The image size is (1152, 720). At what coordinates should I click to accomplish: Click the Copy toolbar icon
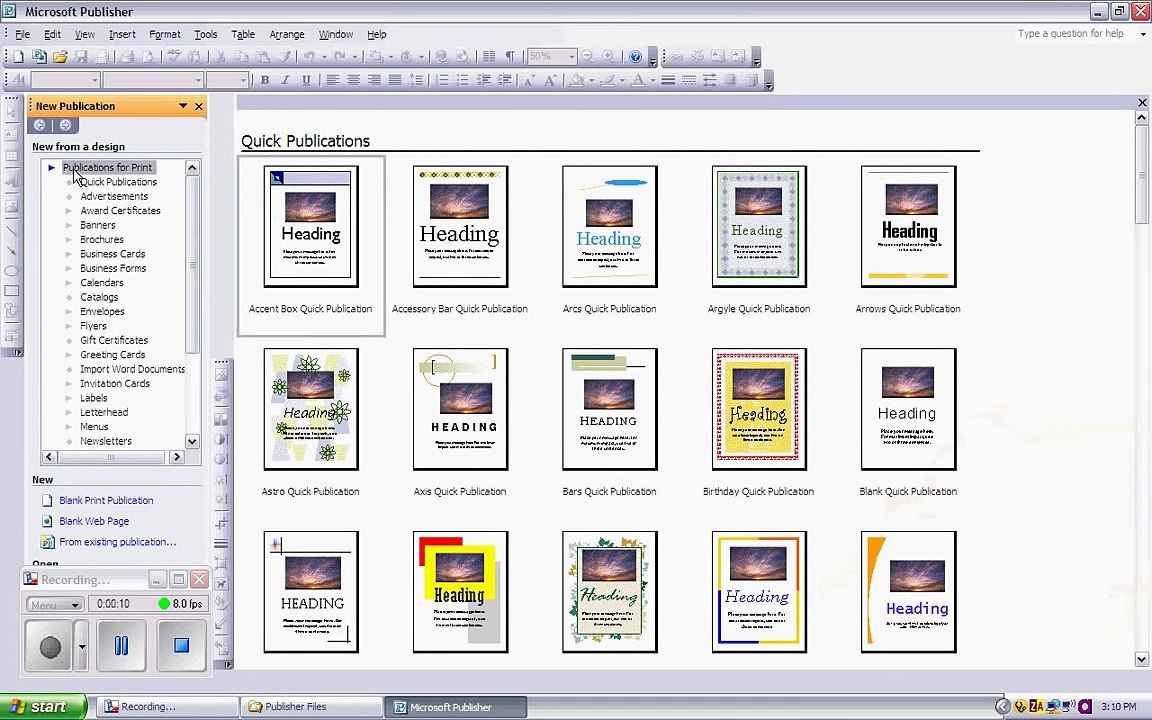[x=241, y=57]
